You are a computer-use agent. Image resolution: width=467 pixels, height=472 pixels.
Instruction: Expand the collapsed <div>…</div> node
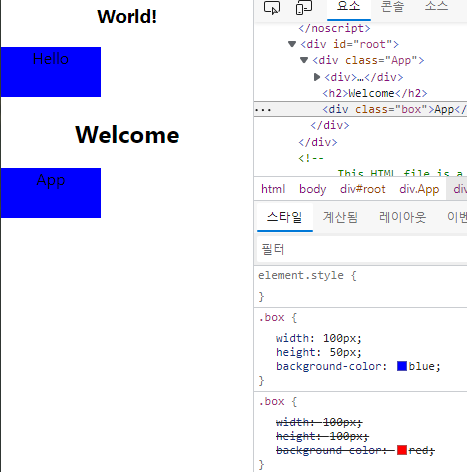tap(317, 77)
